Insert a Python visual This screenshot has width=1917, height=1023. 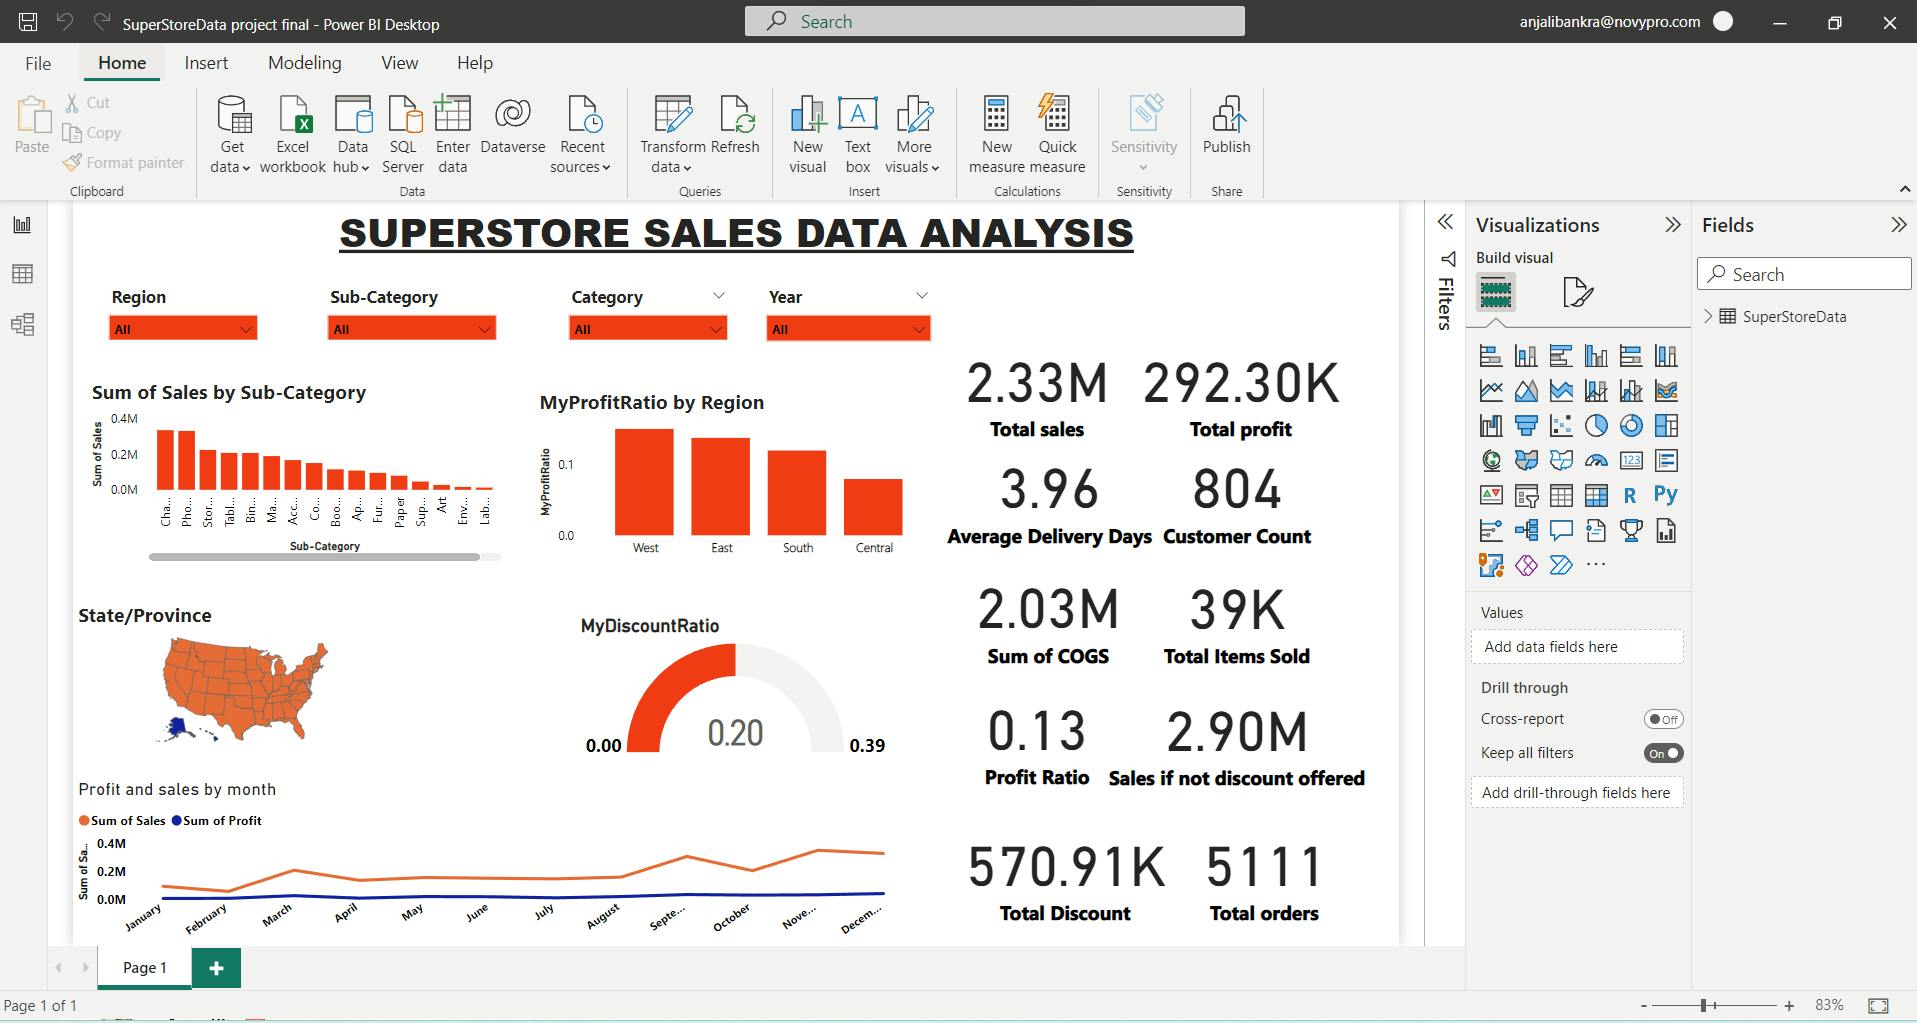click(x=1666, y=495)
